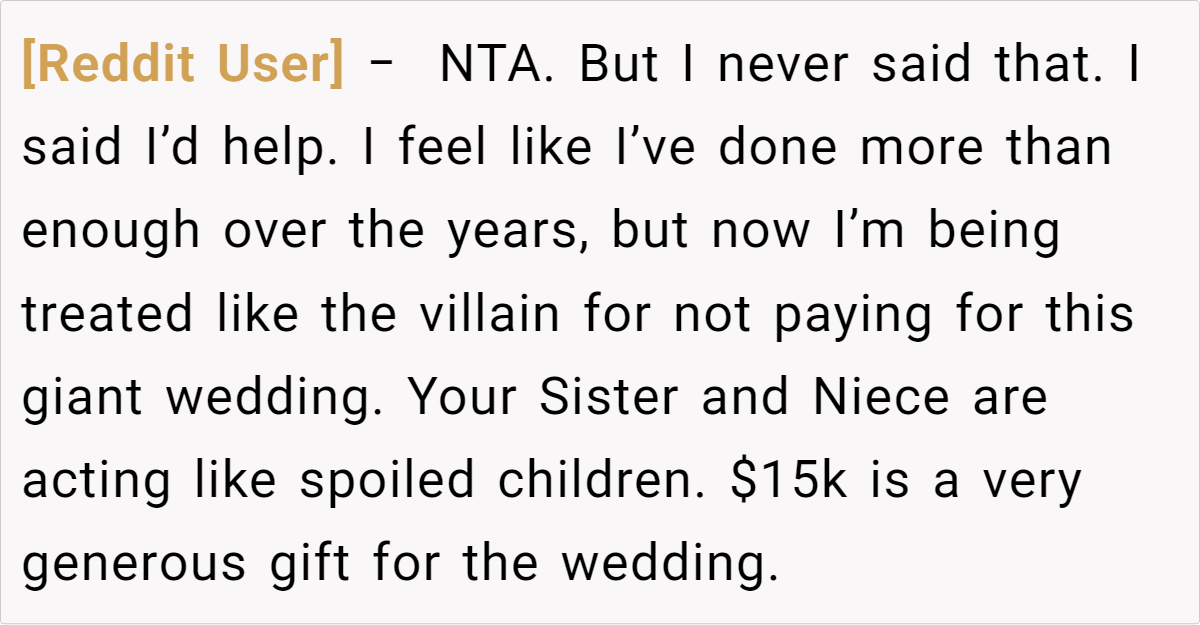
Task: Click the word "years" in the comment
Action: point(517,232)
